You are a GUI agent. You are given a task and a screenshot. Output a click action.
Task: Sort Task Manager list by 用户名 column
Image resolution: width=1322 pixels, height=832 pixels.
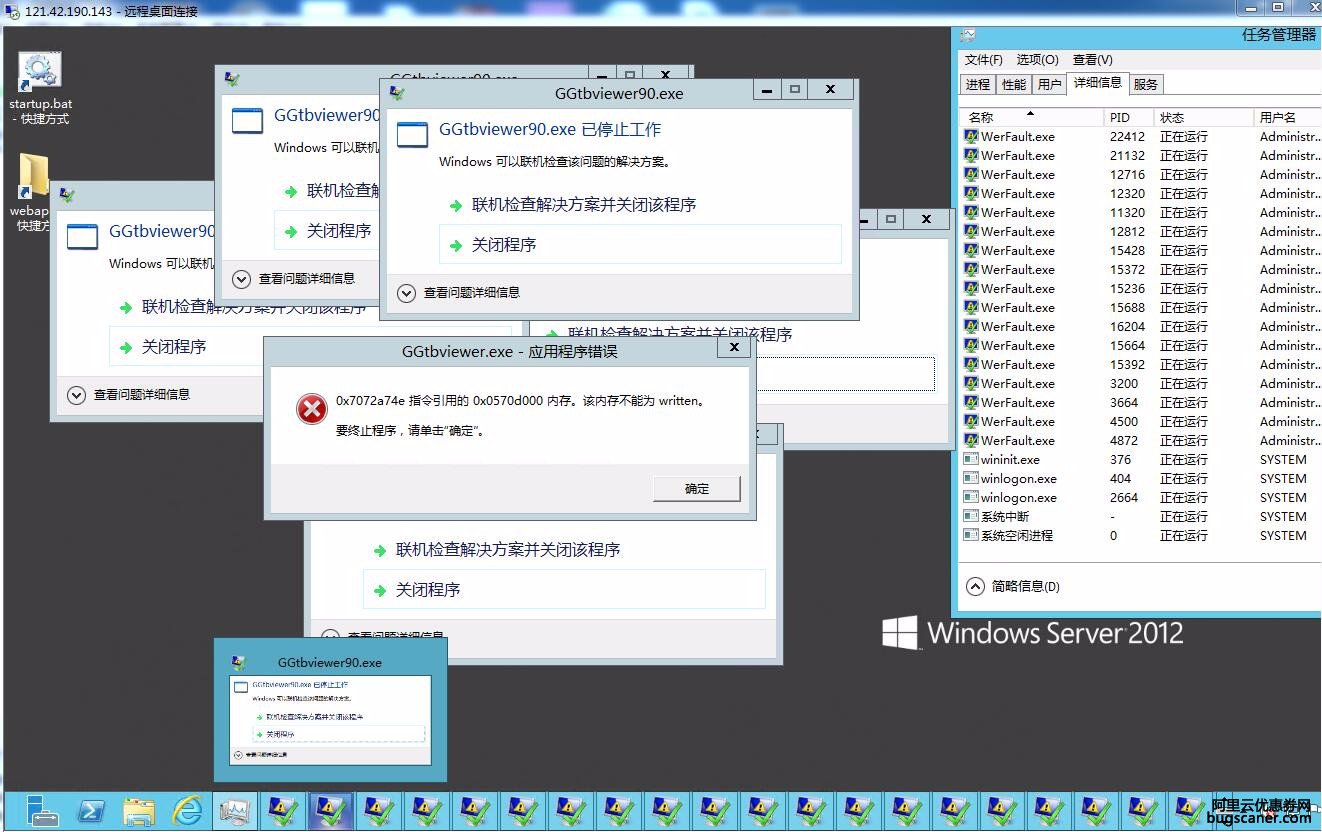pyautogui.click(x=1287, y=117)
